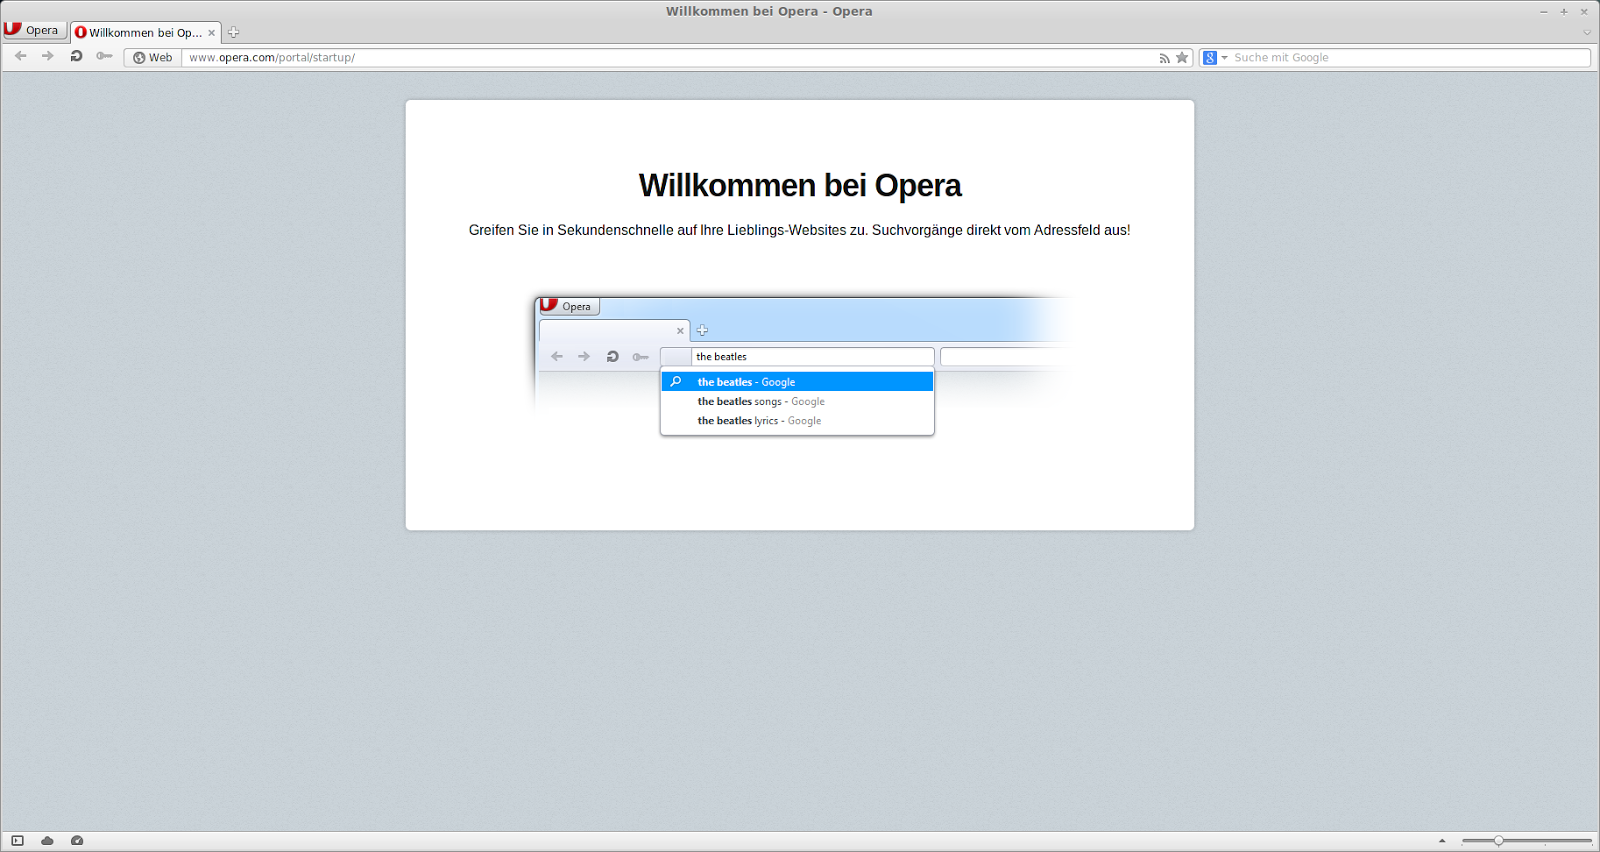Click the "Suche mit Google" search field
The image size is (1600, 852).
click(1410, 58)
